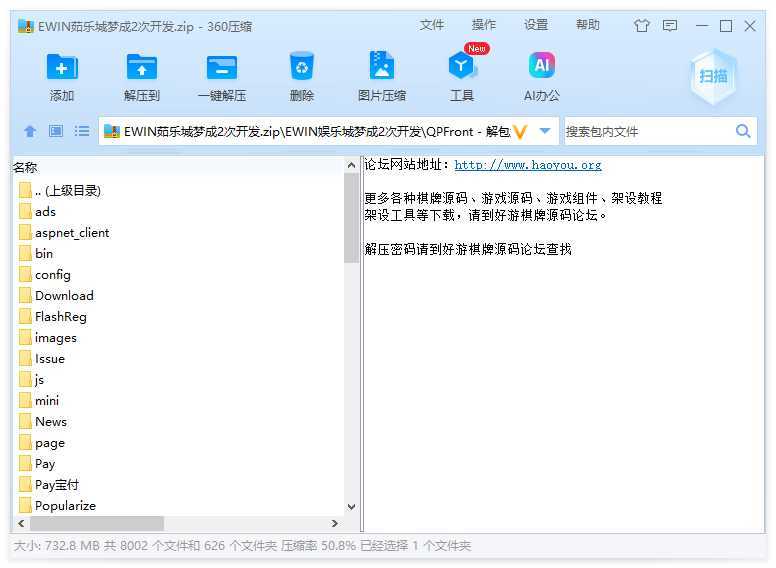Click the horizontal scroll right arrow
The image size is (776, 568).
click(x=335, y=523)
